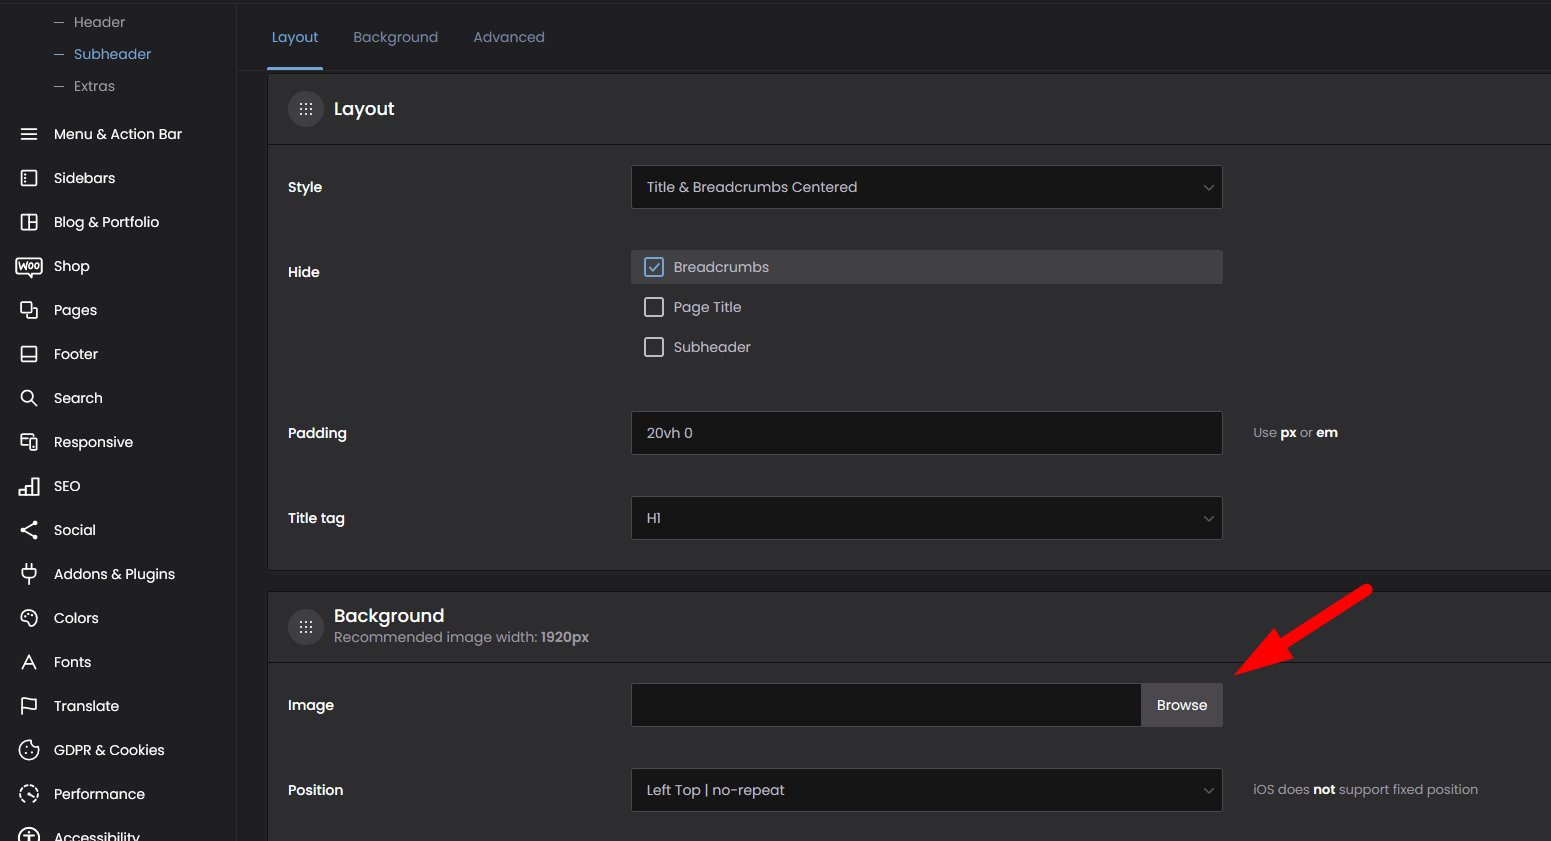Click the Search magnifier icon
Viewport: 1551px width, 841px height.
[x=29, y=398]
